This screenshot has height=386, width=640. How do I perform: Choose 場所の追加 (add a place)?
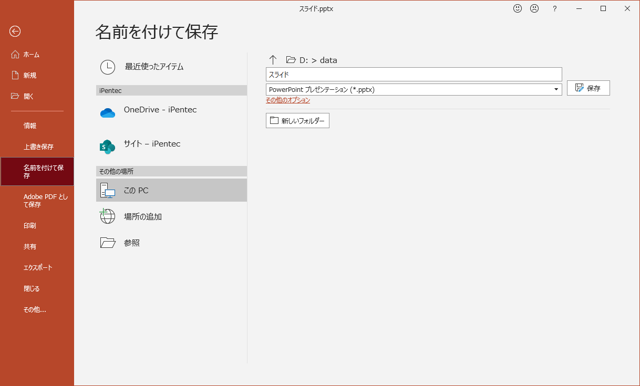(171, 217)
